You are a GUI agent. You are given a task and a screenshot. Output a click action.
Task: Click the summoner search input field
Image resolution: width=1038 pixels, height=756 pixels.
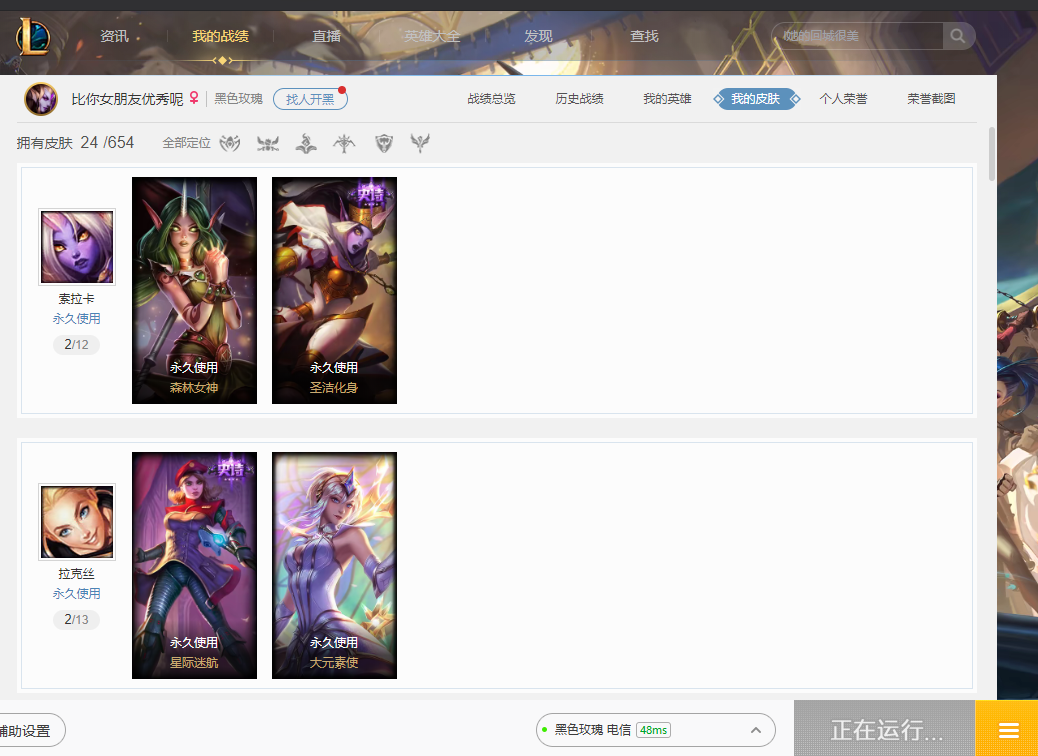click(x=858, y=36)
